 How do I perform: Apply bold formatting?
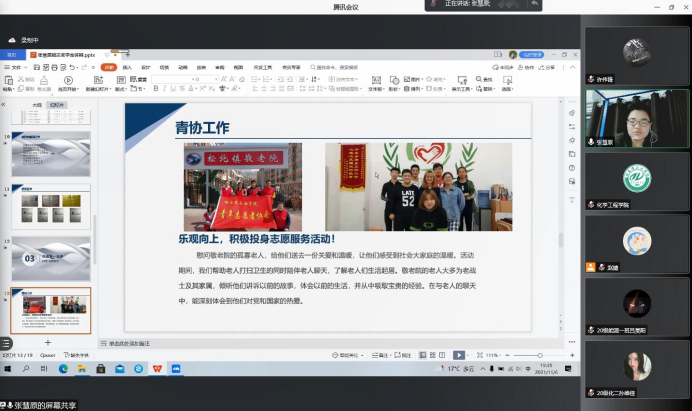(x=155, y=89)
